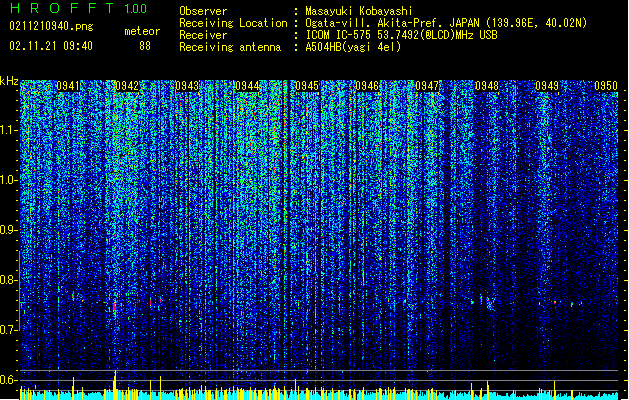Click observer name Masayuki Kobayashi

click(x=359, y=11)
